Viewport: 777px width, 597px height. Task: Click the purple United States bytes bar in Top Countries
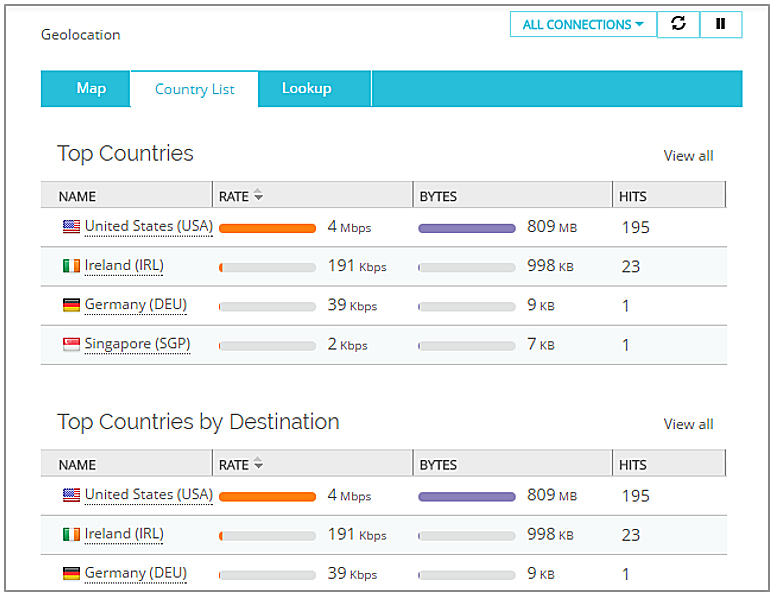click(x=466, y=228)
